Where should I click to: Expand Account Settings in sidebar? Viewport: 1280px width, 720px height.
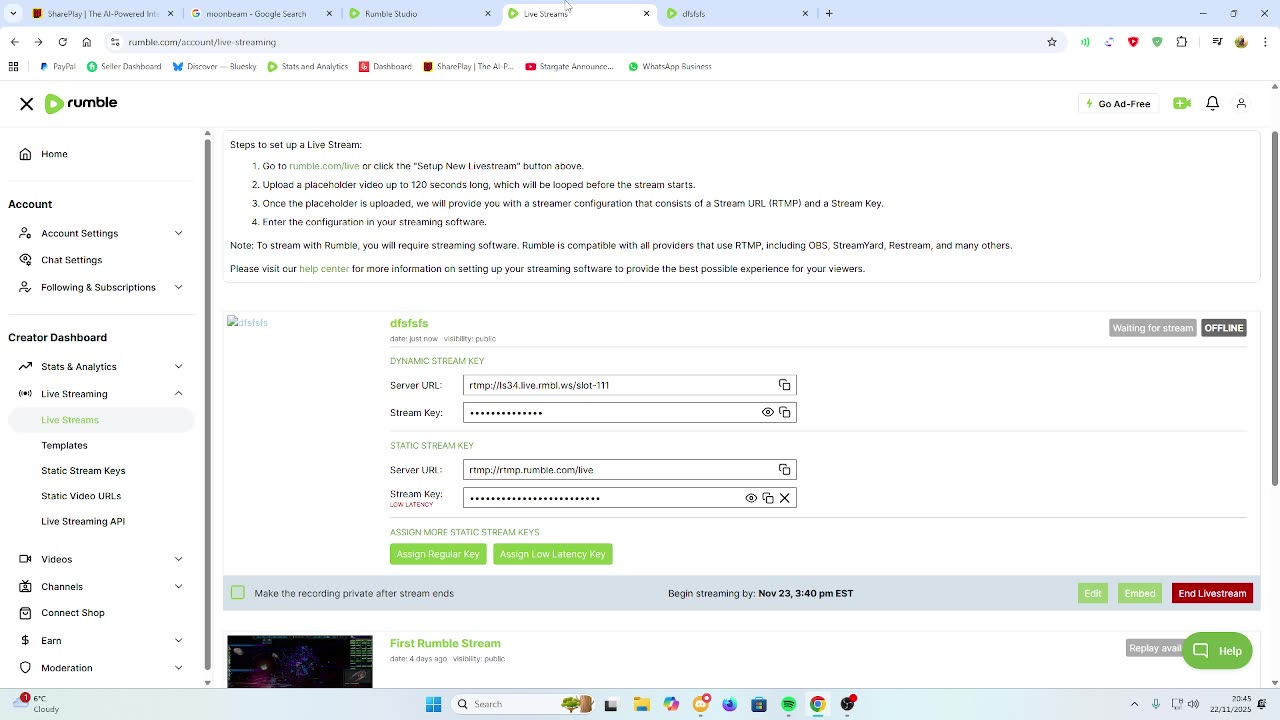[178, 233]
